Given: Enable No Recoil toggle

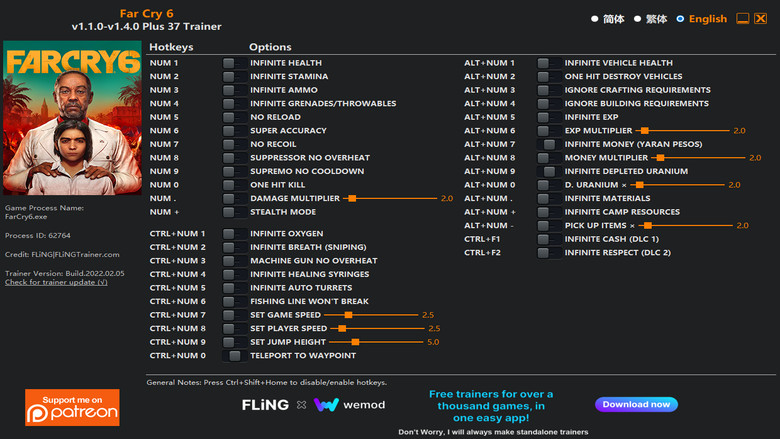Looking at the screenshot, I should (x=234, y=144).
